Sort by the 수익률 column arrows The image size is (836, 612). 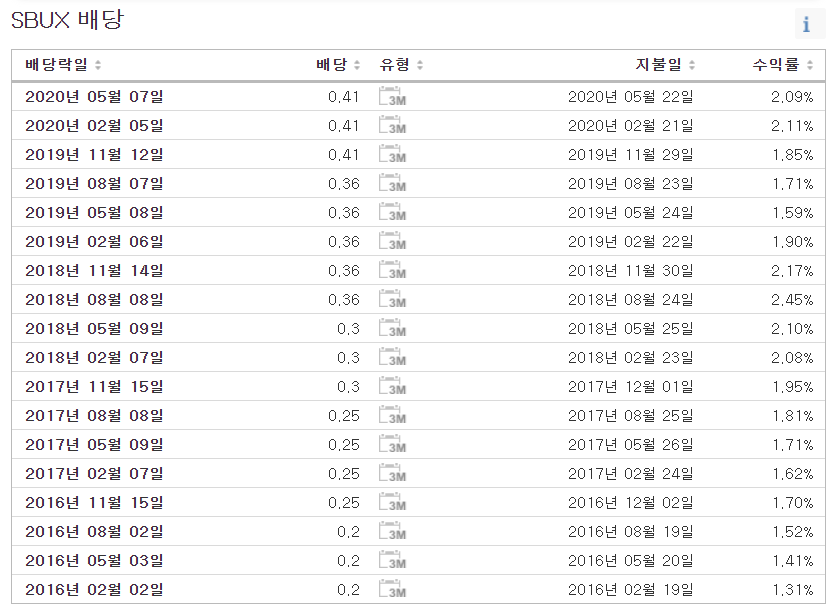click(810, 65)
